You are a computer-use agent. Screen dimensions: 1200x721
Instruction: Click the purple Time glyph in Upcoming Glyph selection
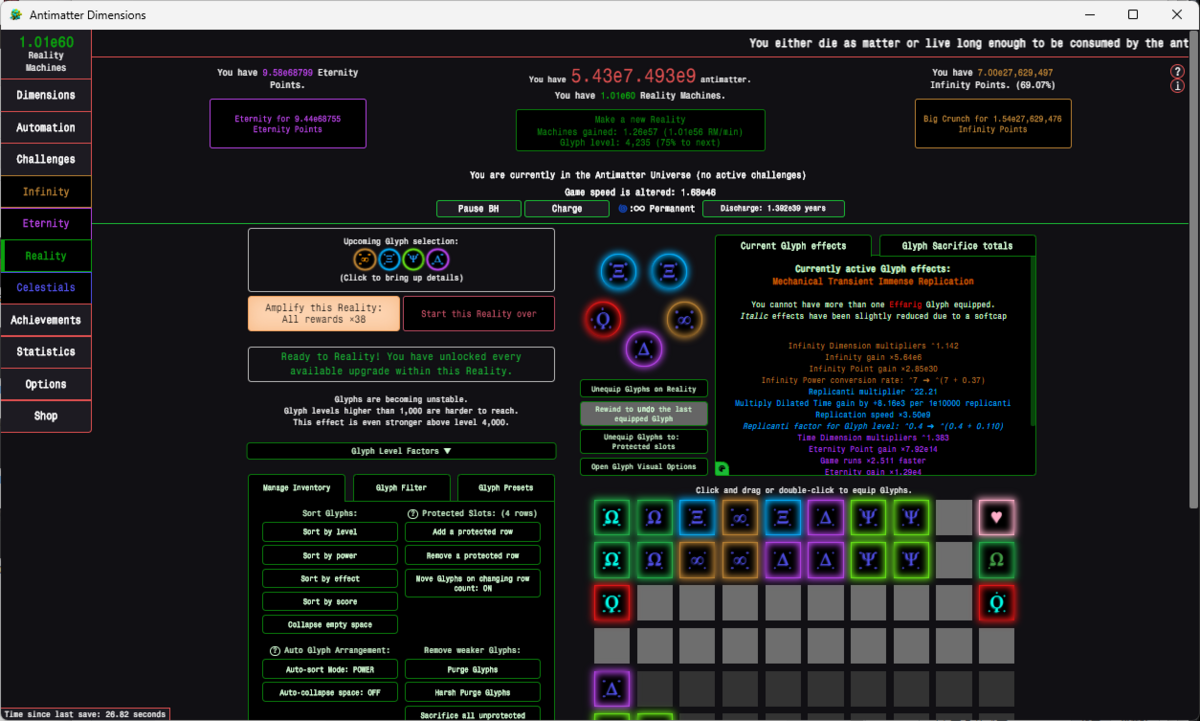tap(437, 259)
